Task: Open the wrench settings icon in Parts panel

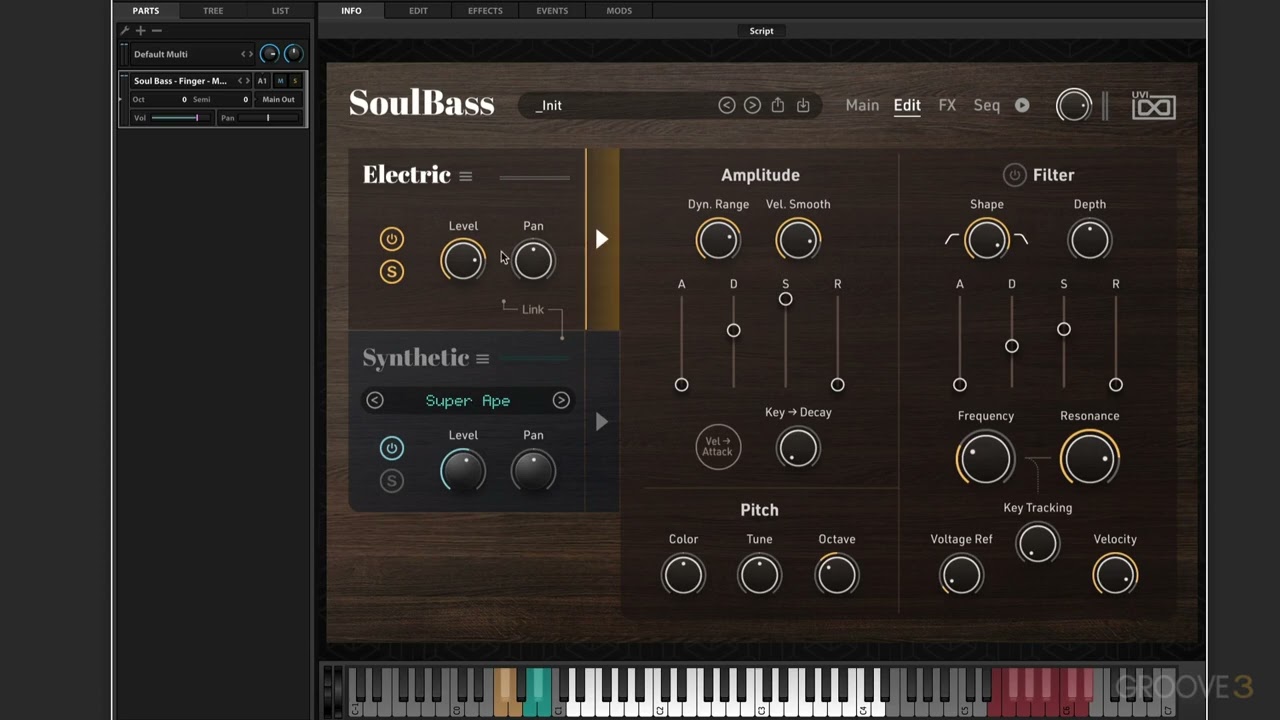Action: click(125, 31)
